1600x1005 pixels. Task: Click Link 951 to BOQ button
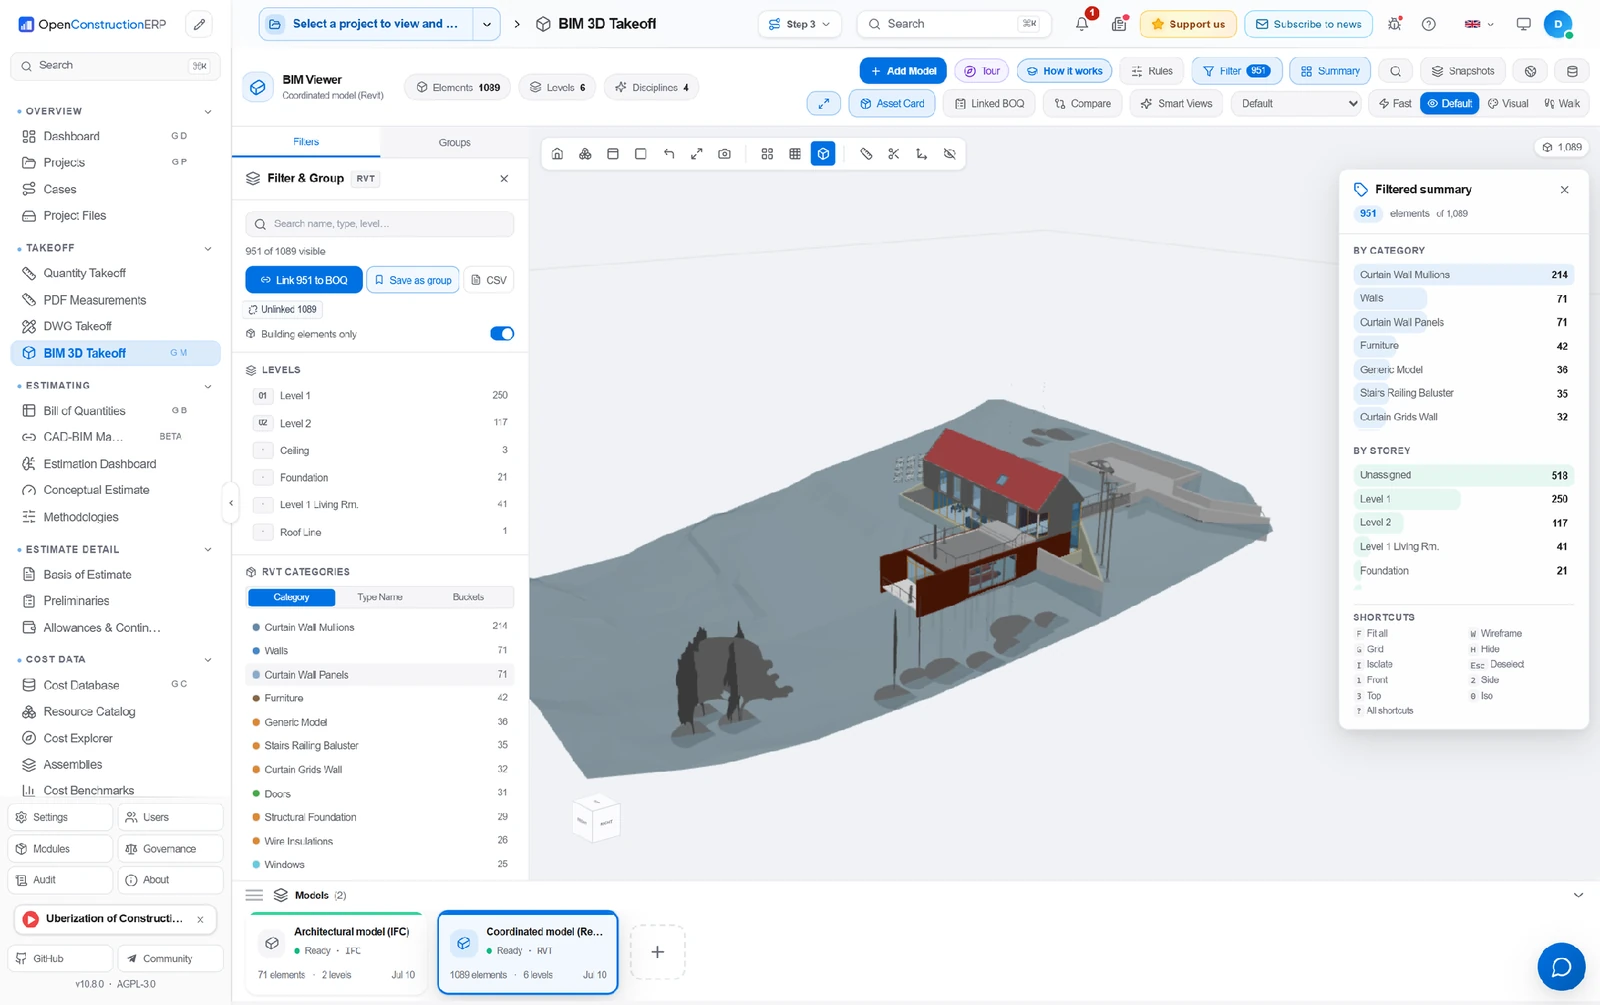click(x=304, y=280)
